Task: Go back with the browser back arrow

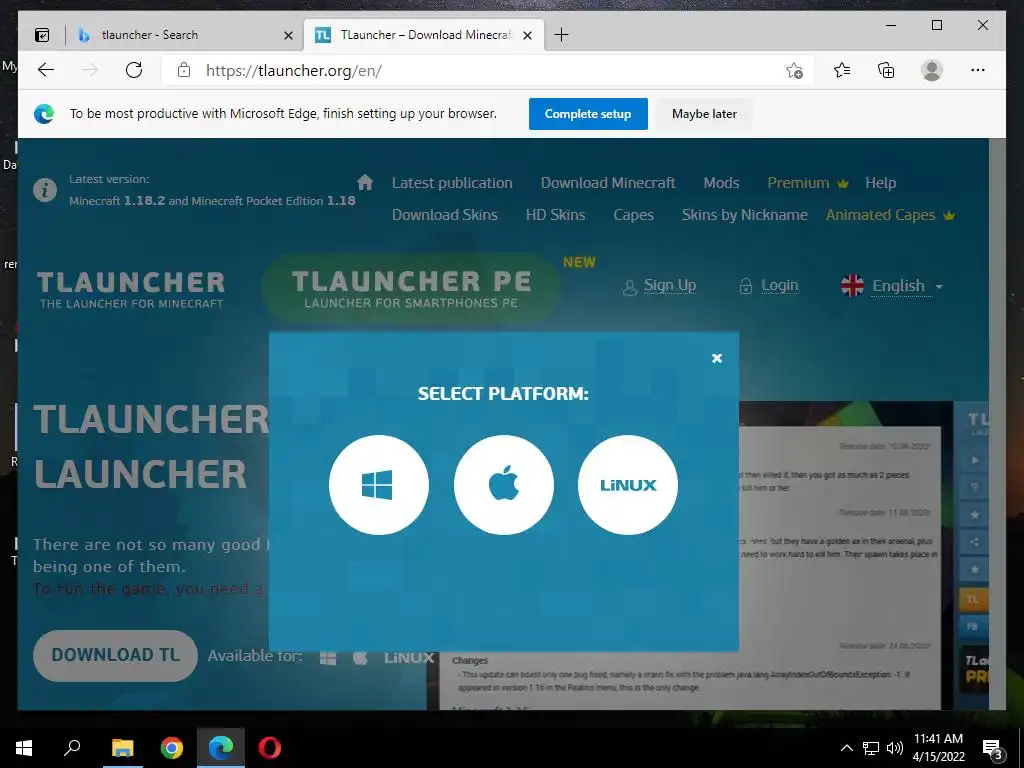Action: click(x=46, y=70)
